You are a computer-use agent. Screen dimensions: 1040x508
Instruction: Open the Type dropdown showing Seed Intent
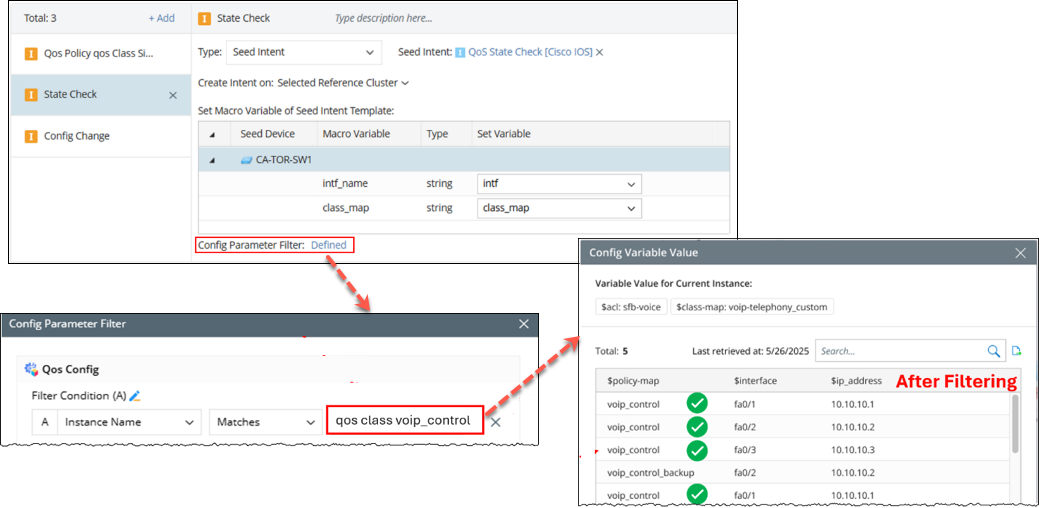304,52
